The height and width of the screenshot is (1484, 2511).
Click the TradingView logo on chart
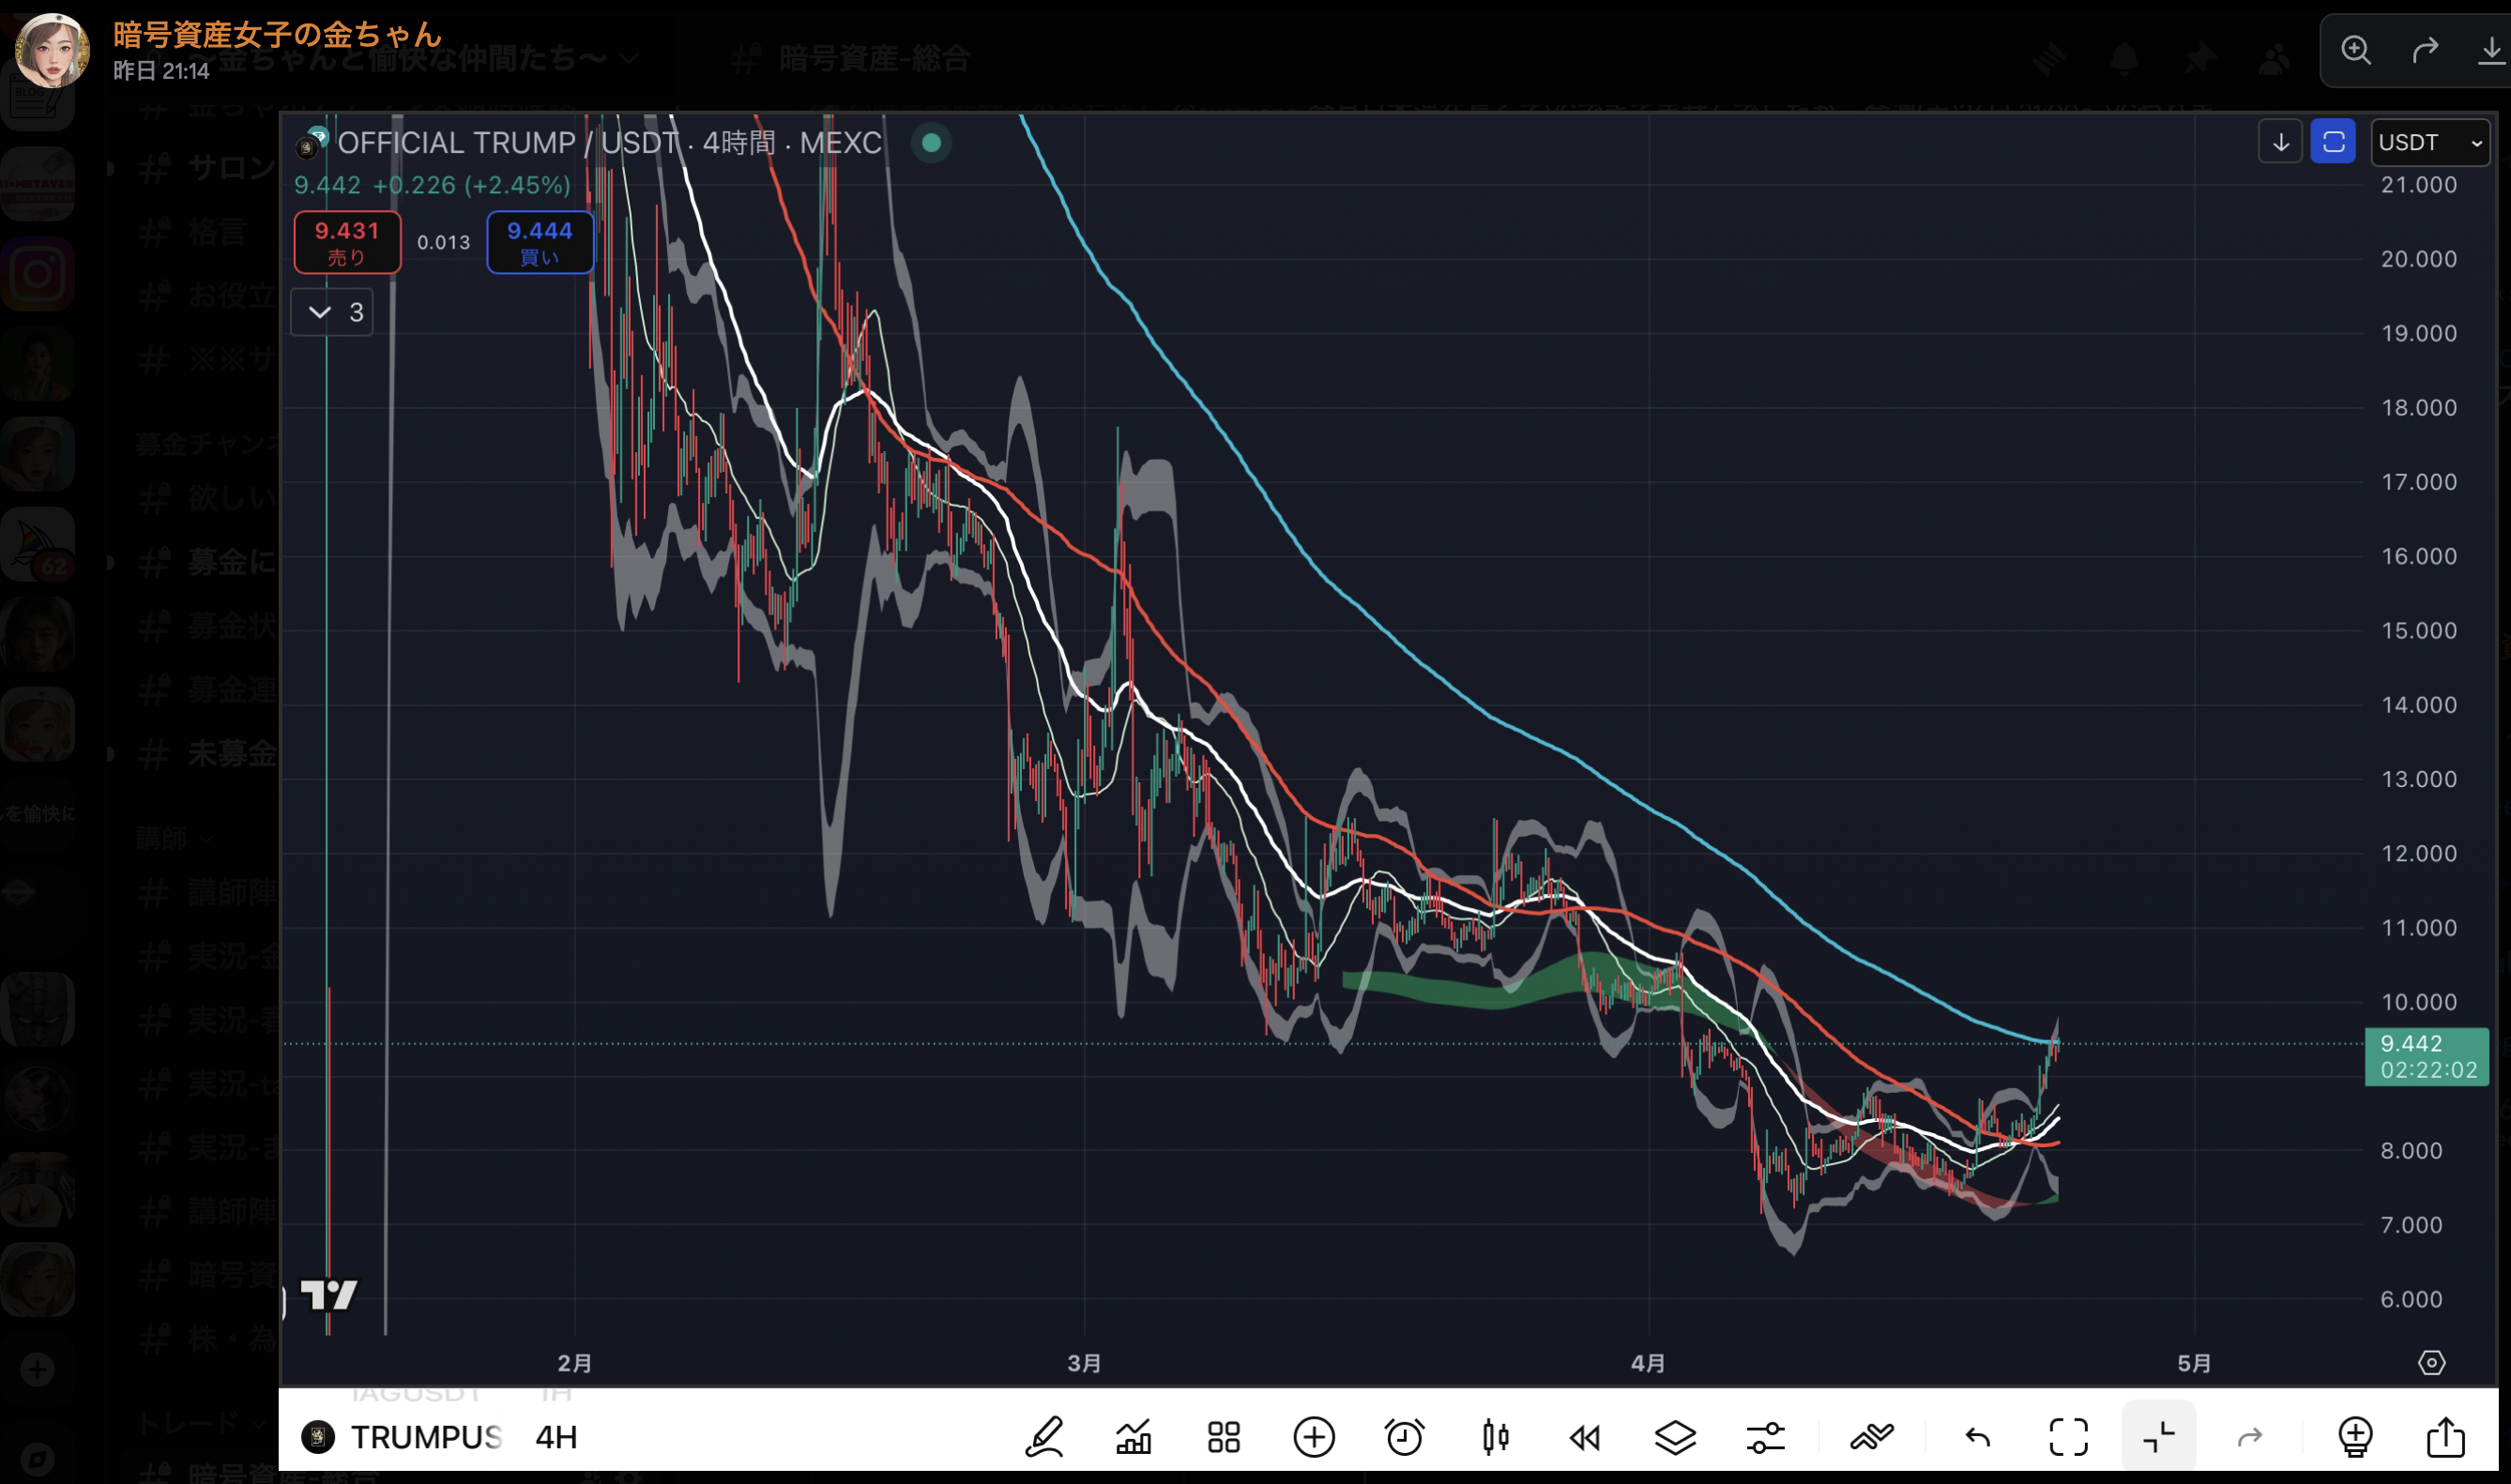pyautogui.click(x=329, y=1295)
